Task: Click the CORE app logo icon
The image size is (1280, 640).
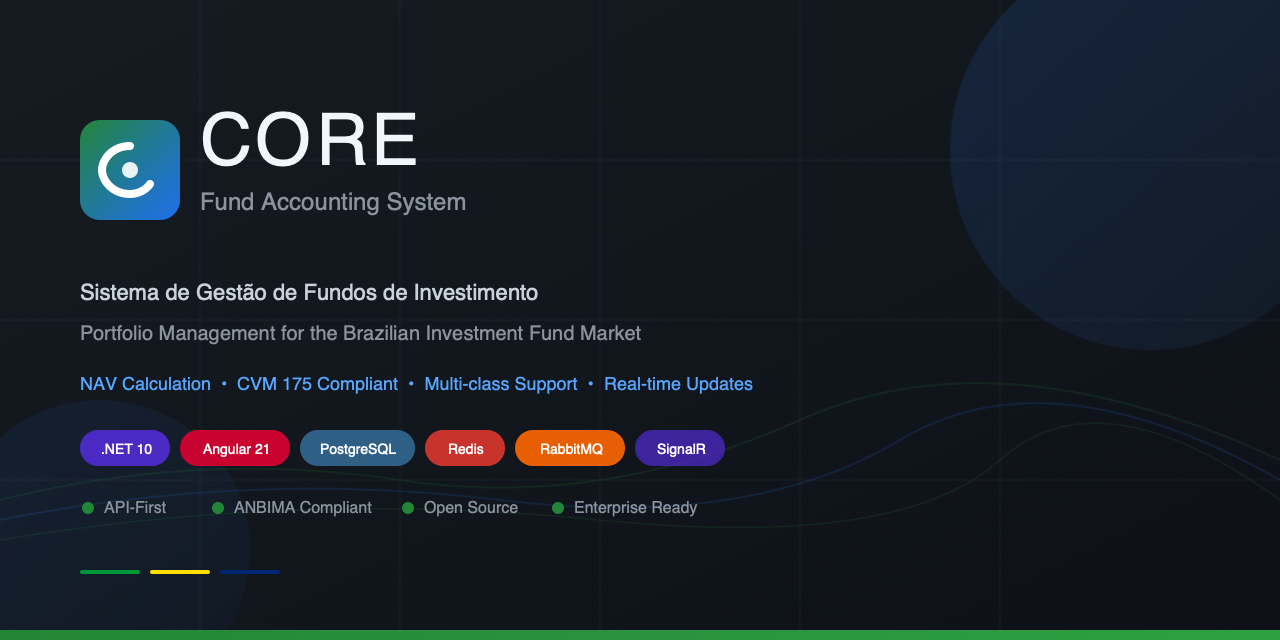Action: coord(130,169)
